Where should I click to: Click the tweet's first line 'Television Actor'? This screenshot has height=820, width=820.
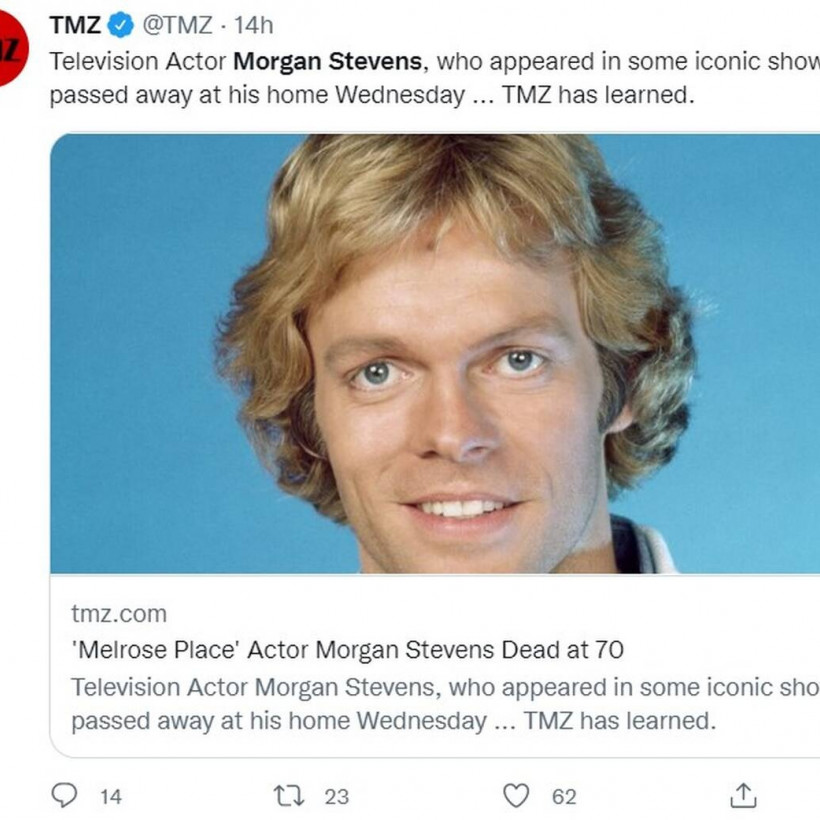point(138,61)
